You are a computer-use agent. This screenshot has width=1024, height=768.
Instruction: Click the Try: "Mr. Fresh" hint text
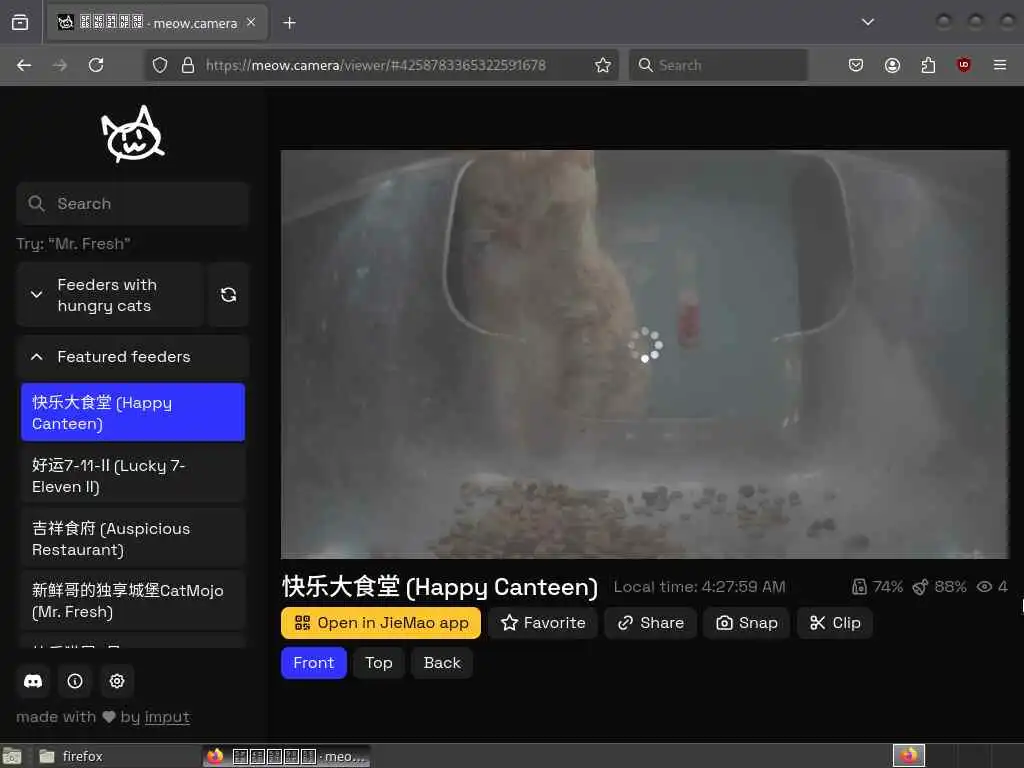coord(73,244)
